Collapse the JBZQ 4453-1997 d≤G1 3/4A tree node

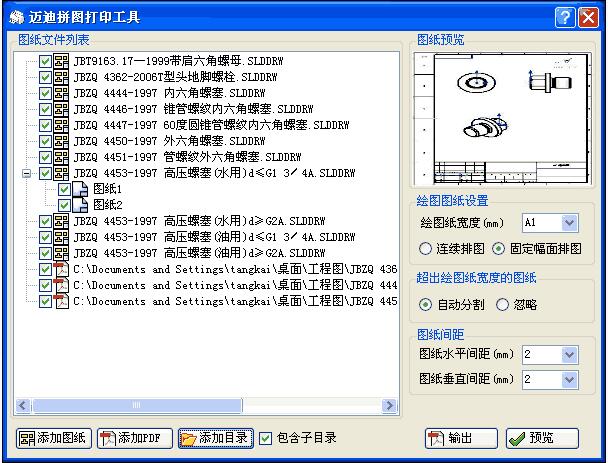pos(27,173)
